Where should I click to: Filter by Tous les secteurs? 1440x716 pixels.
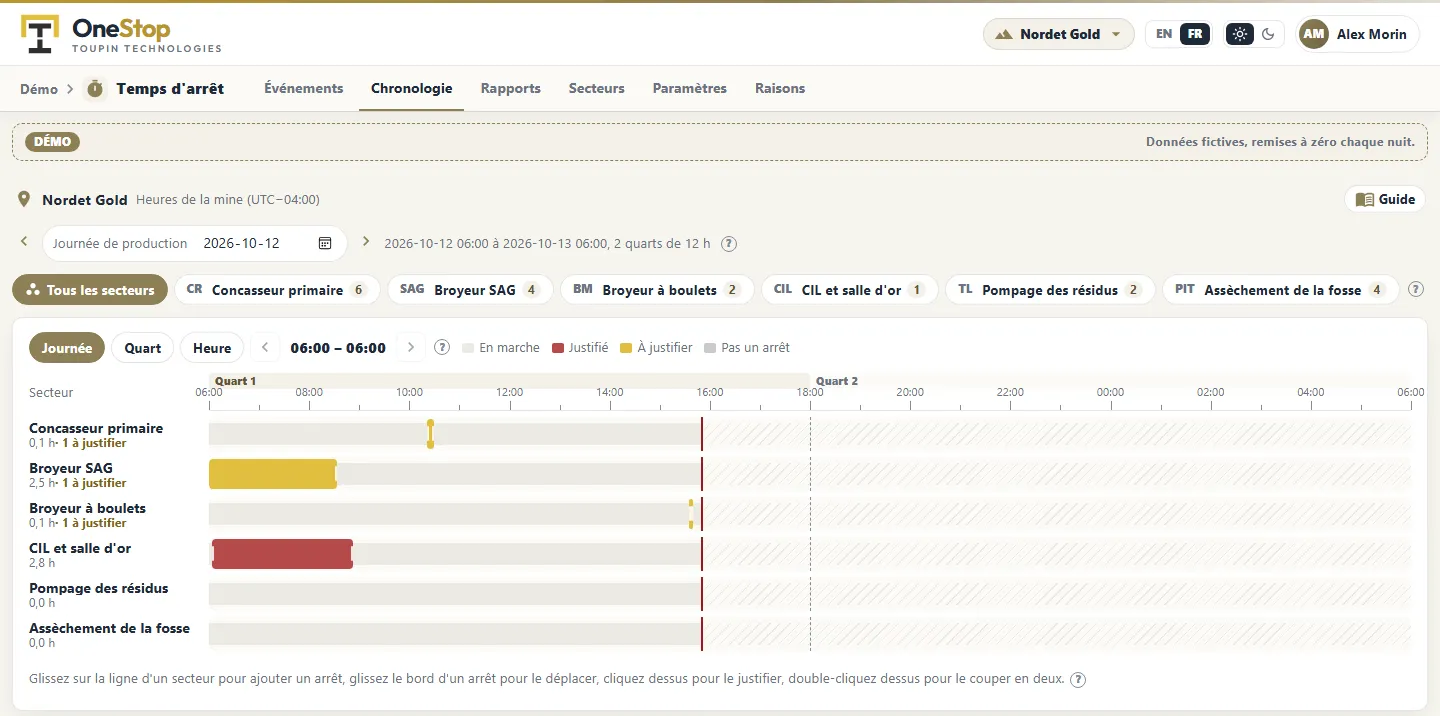(x=90, y=290)
